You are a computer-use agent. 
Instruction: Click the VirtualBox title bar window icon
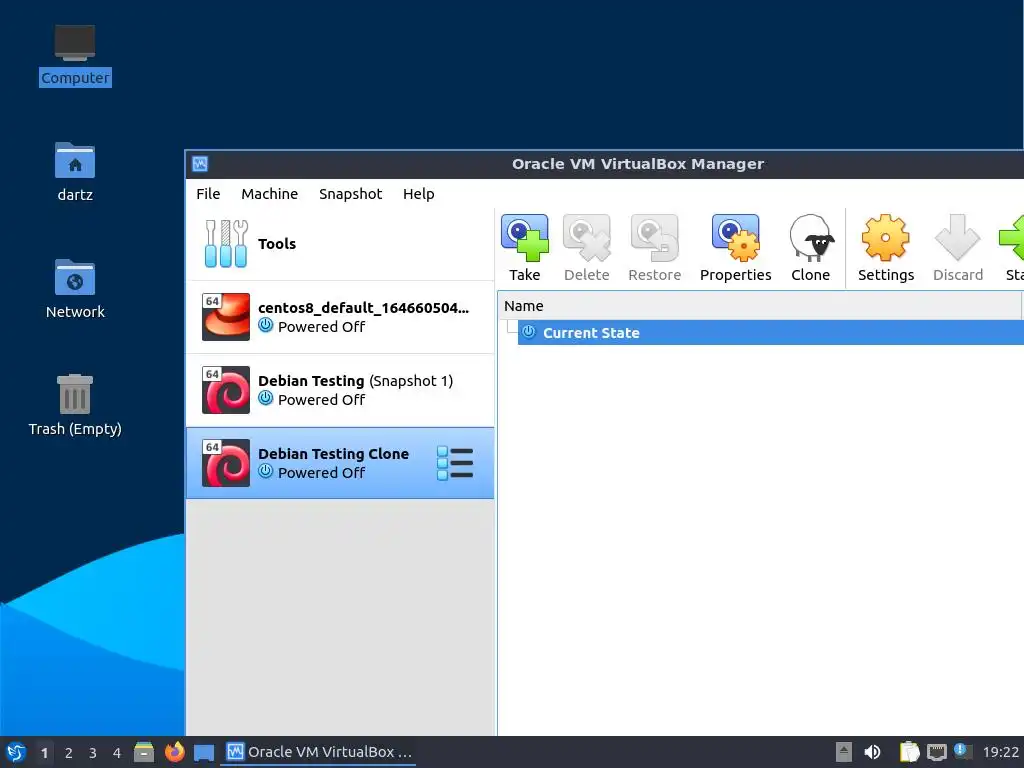click(200, 164)
